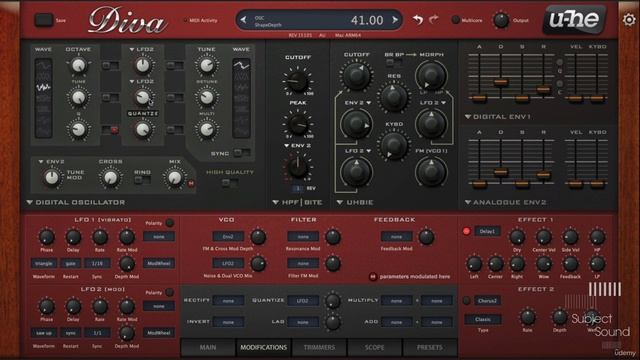This screenshot has width=640, height=360.
Task: Open chorus Type dropdown showing Classic
Action: tap(483, 319)
